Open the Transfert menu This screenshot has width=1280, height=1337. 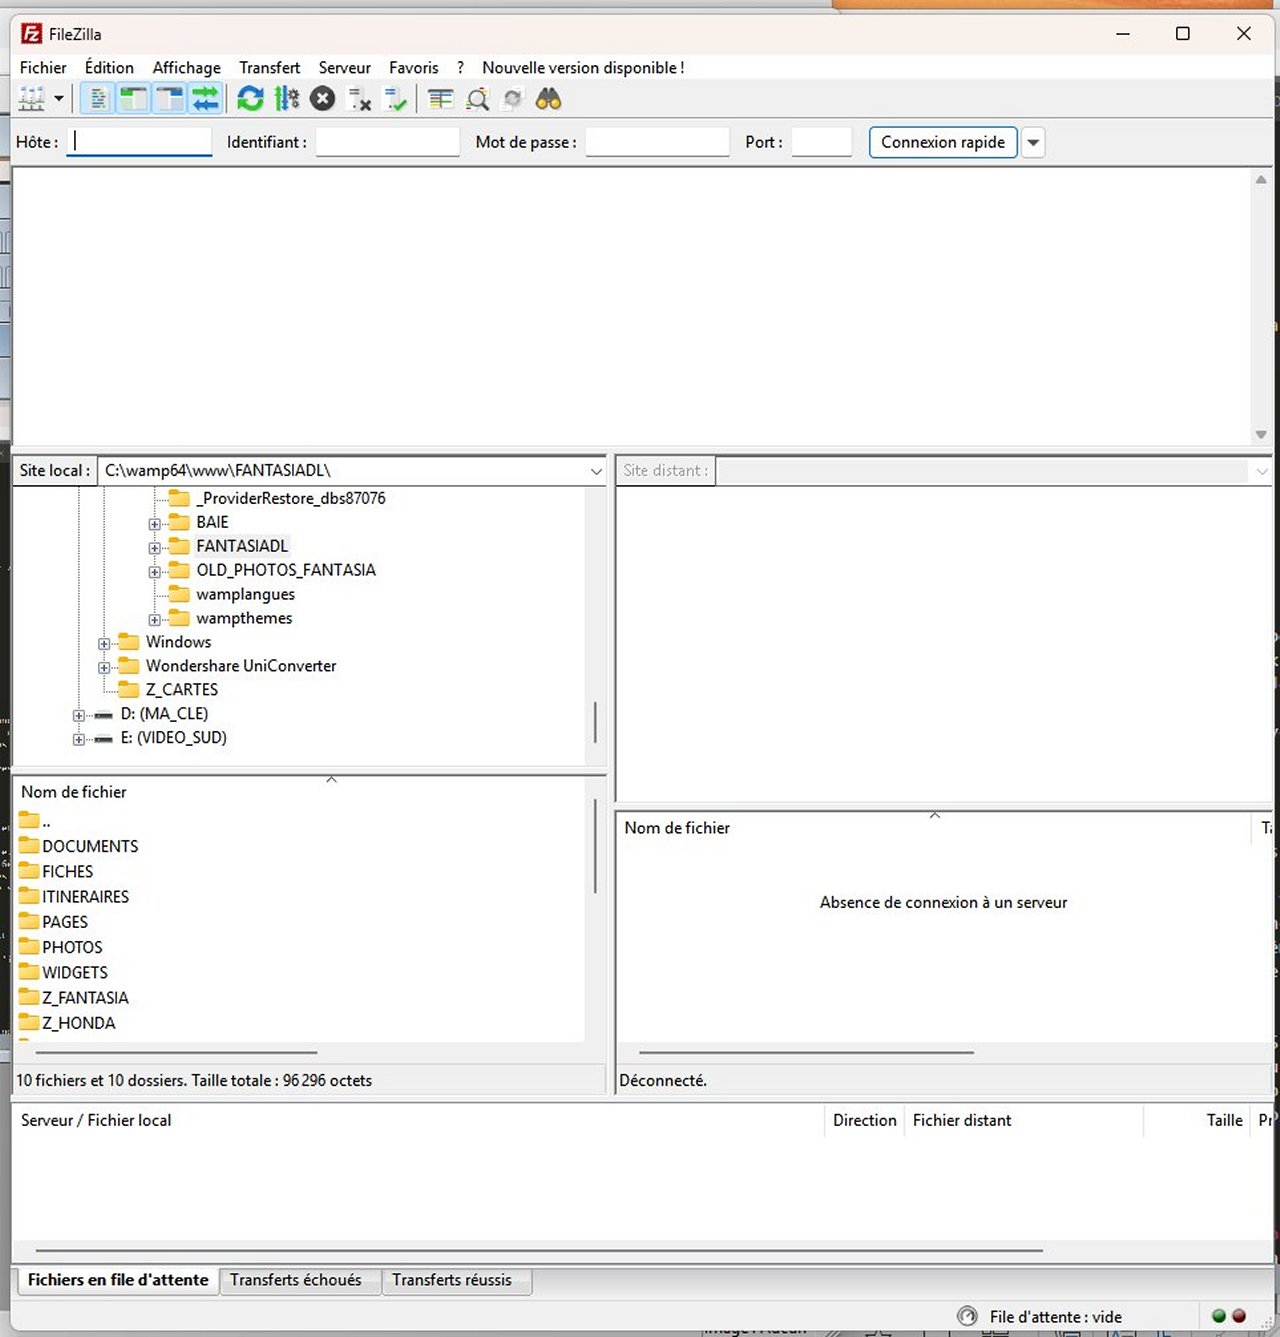click(269, 68)
